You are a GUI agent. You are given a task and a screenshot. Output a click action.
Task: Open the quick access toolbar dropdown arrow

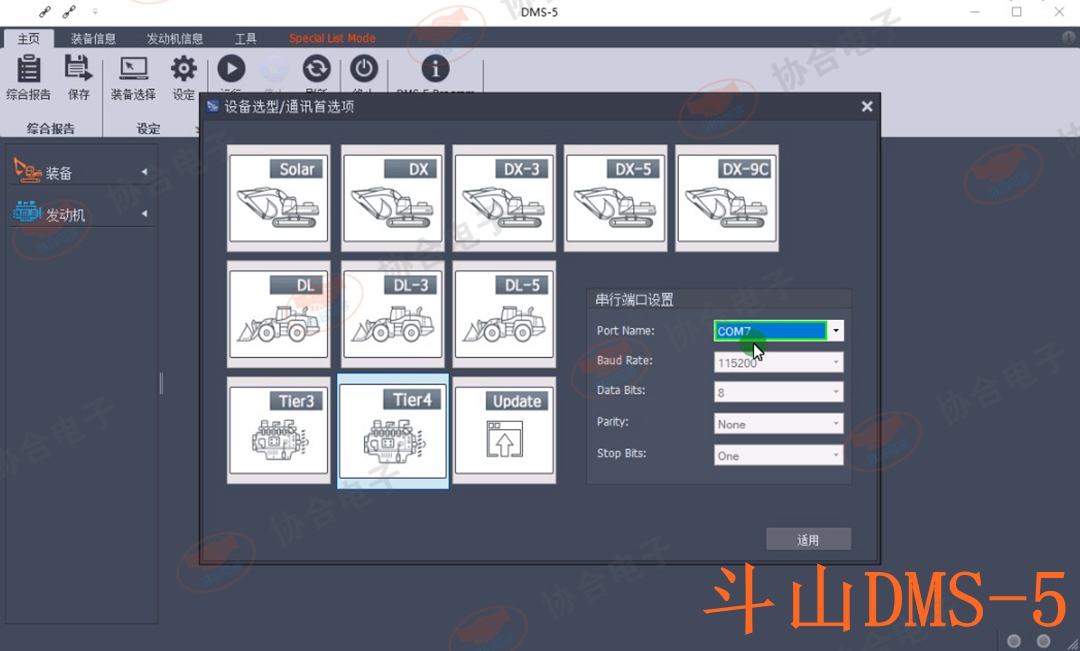tap(95, 12)
